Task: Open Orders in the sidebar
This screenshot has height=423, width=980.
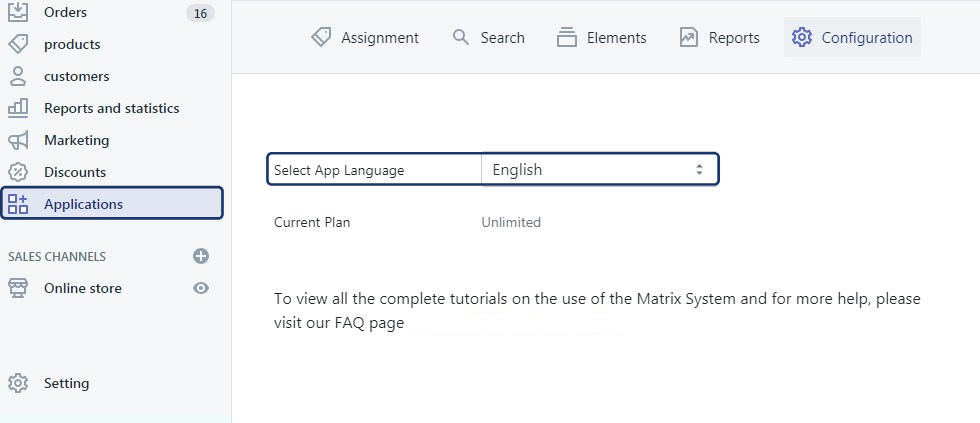Action: (65, 12)
